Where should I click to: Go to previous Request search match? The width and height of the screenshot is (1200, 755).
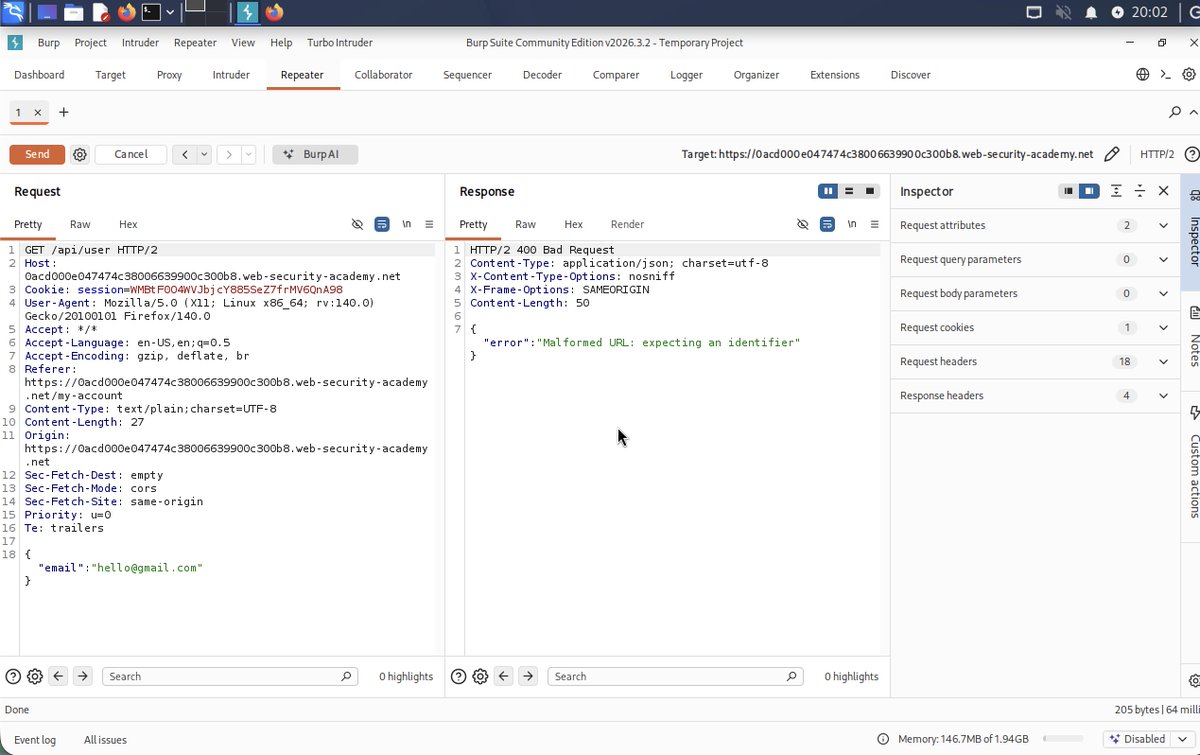58,676
